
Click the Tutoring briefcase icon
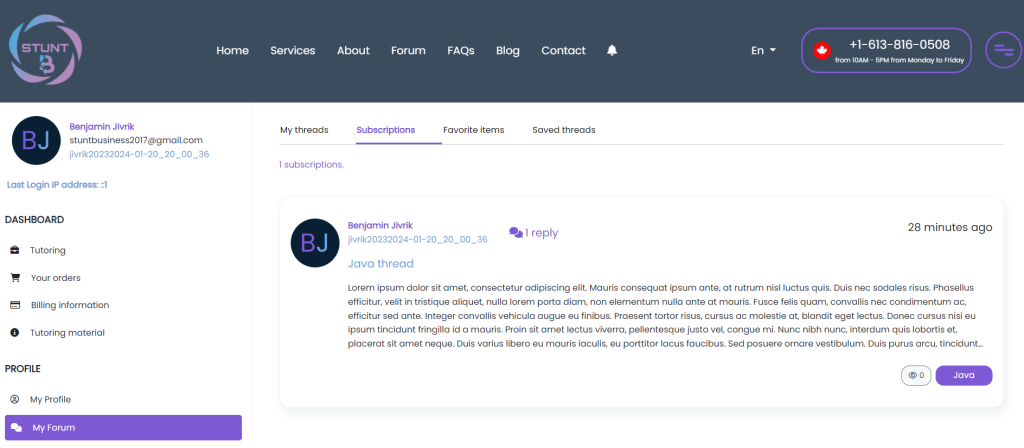pos(15,250)
